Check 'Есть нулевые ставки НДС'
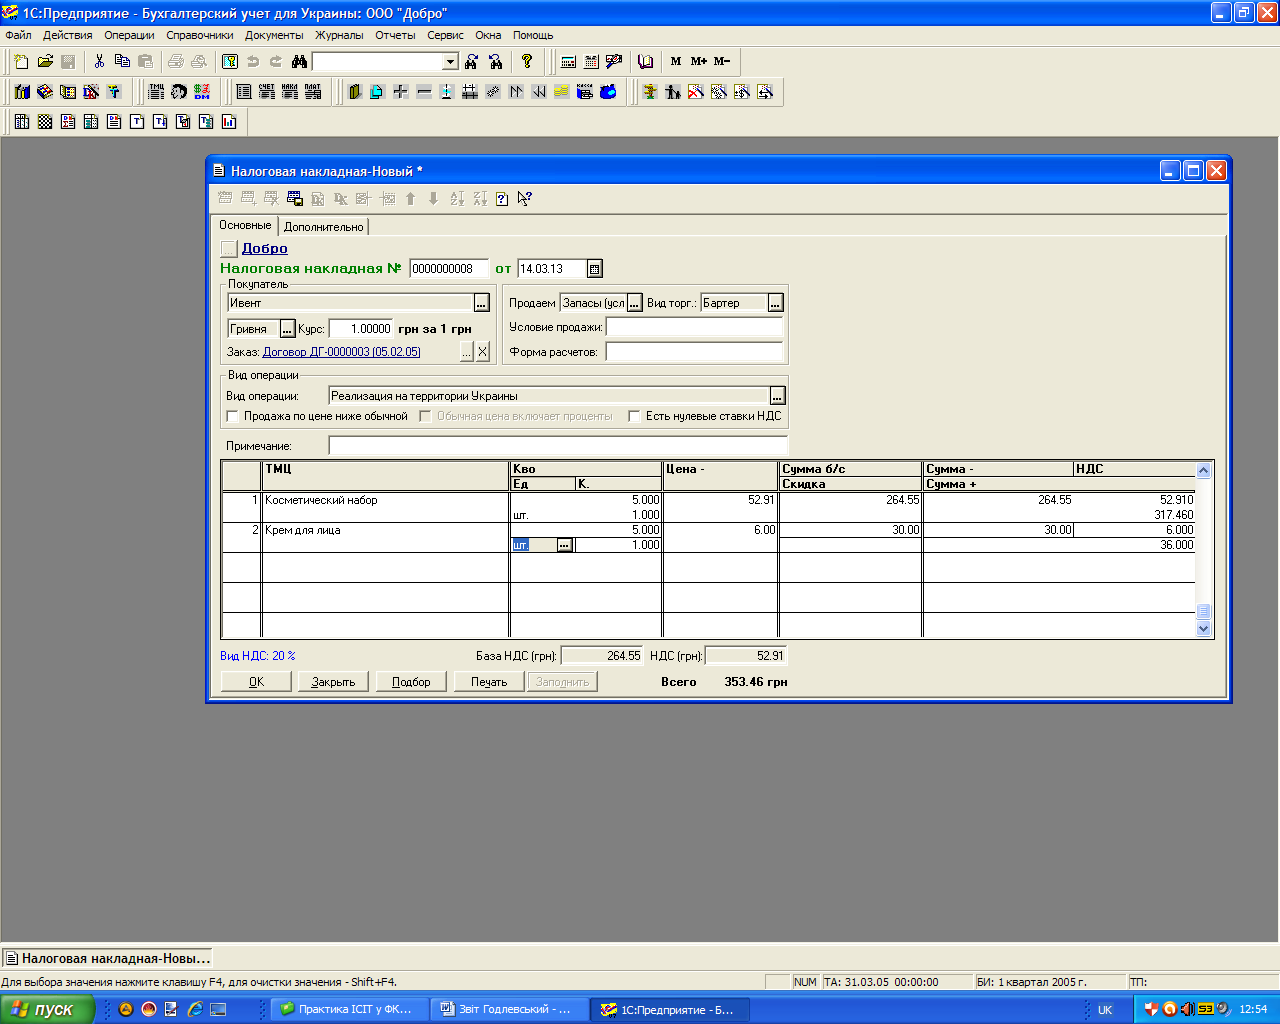Image resolution: width=1280 pixels, height=1024 pixels. [634, 417]
